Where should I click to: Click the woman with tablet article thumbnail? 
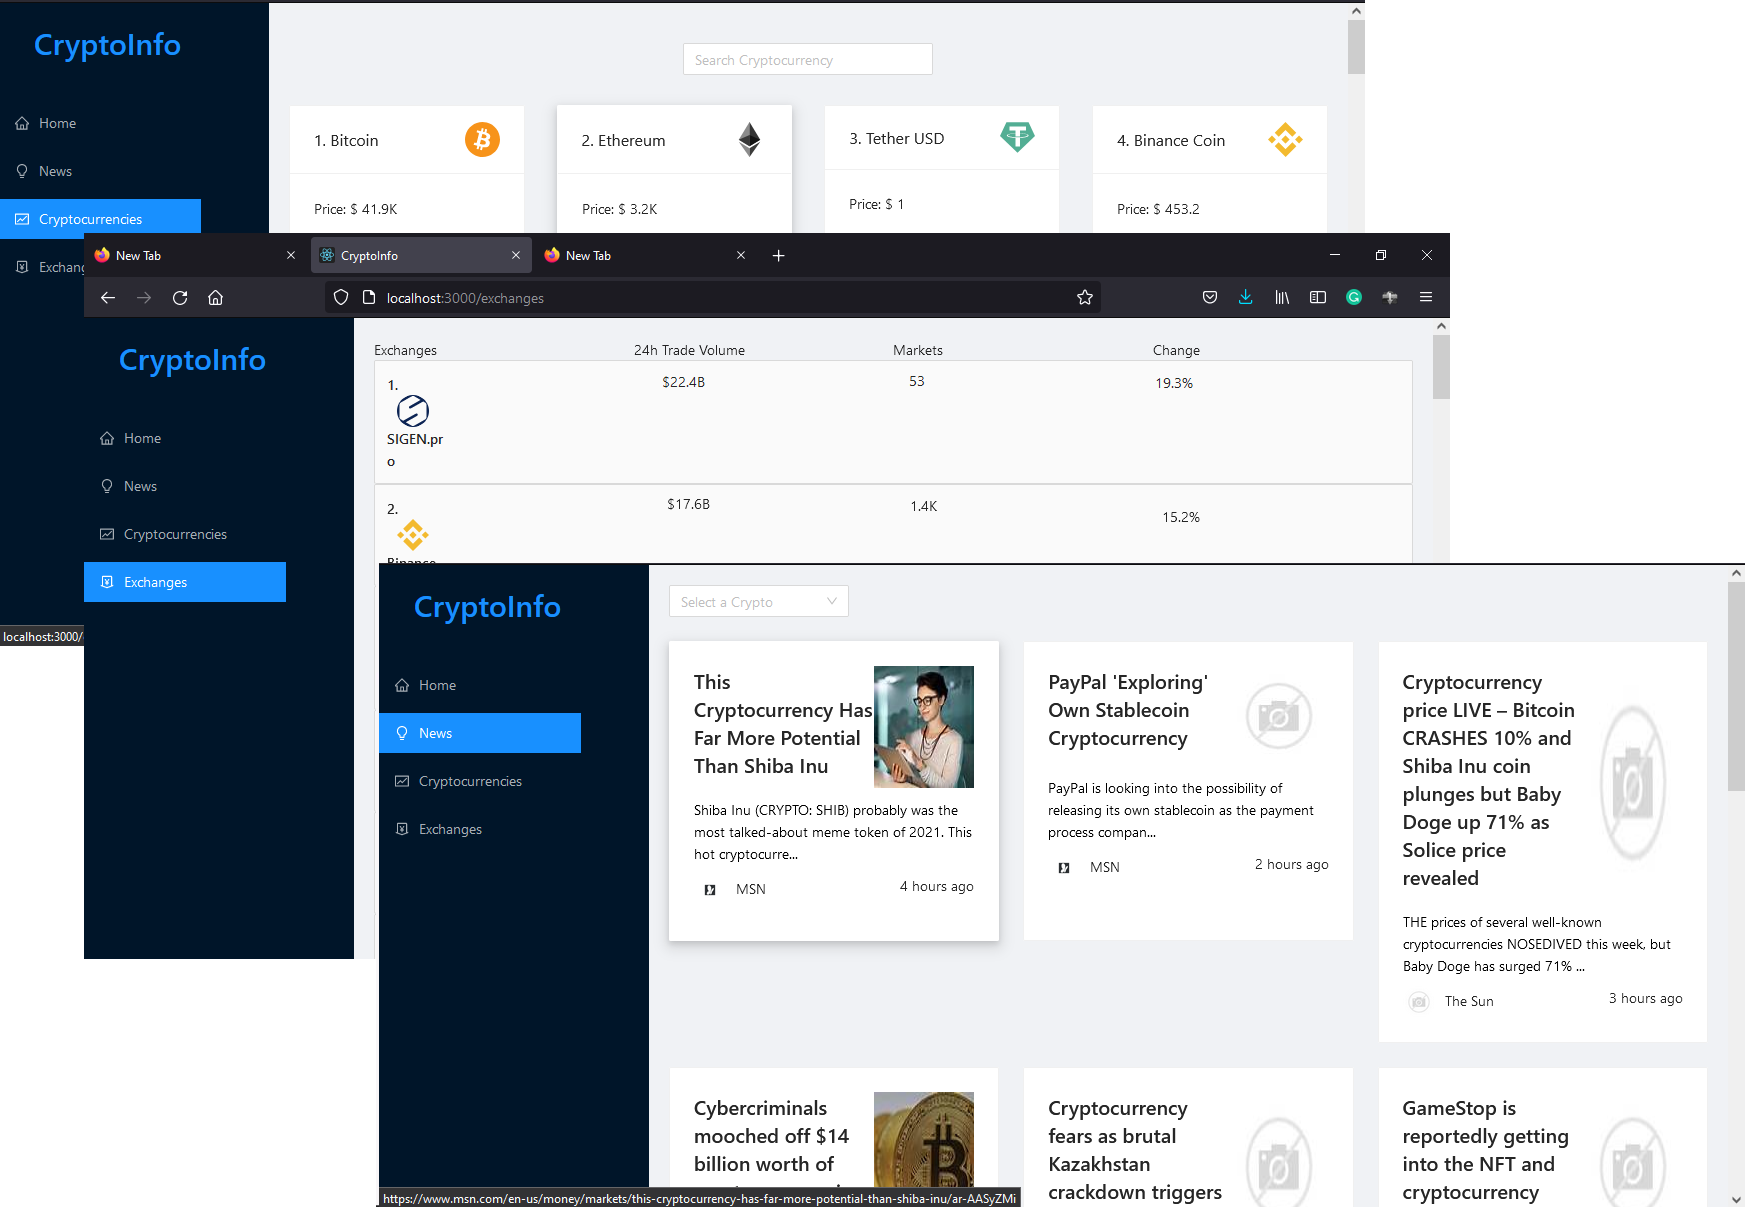924,727
